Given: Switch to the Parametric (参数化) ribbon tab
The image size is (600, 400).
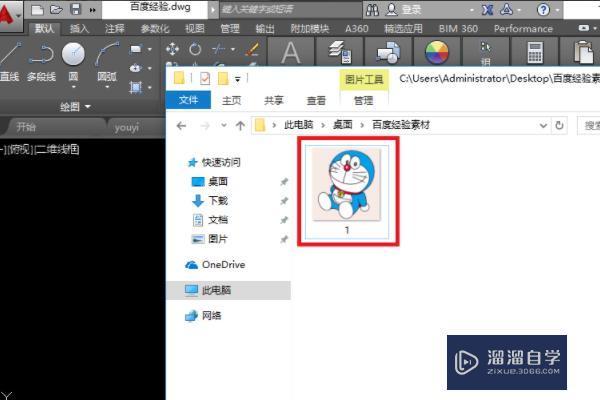Looking at the screenshot, I should [155, 29].
